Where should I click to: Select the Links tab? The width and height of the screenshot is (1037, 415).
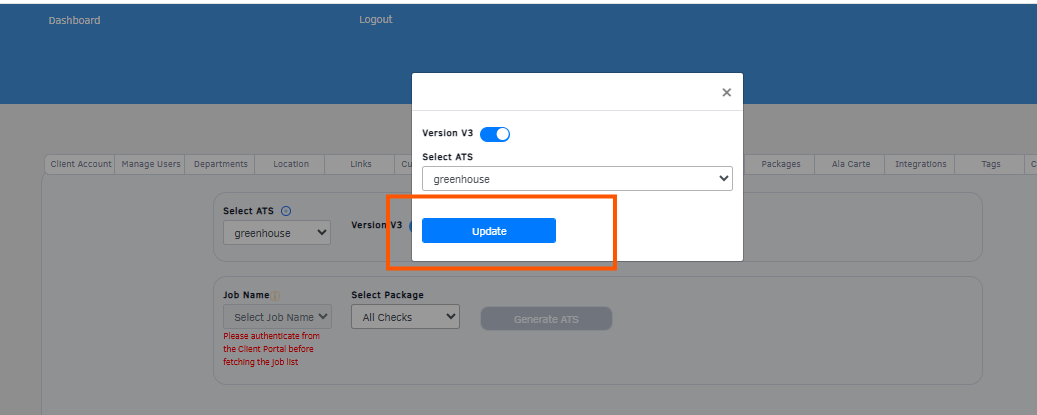tap(360, 164)
